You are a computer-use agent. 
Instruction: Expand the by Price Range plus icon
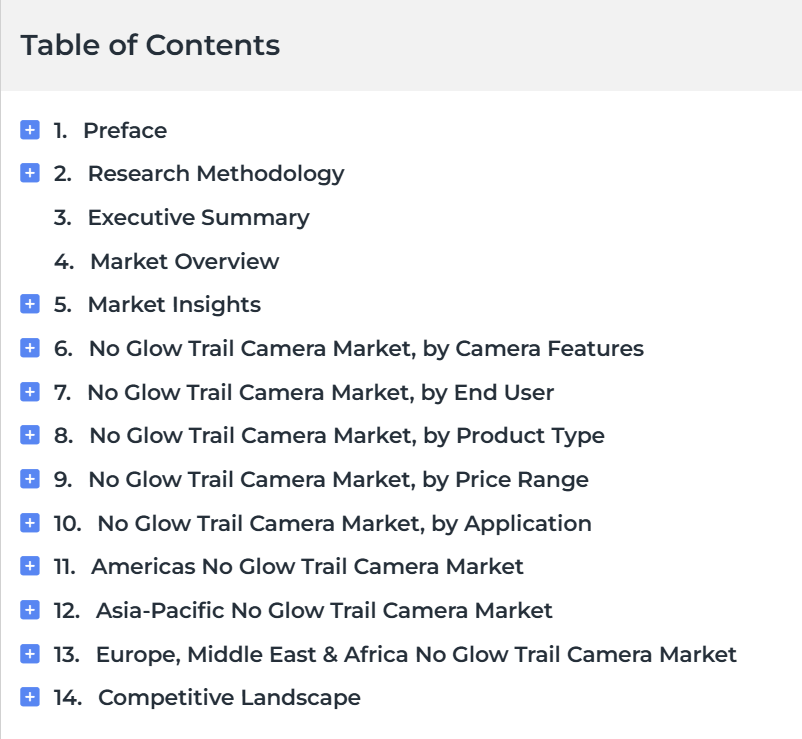(30, 479)
